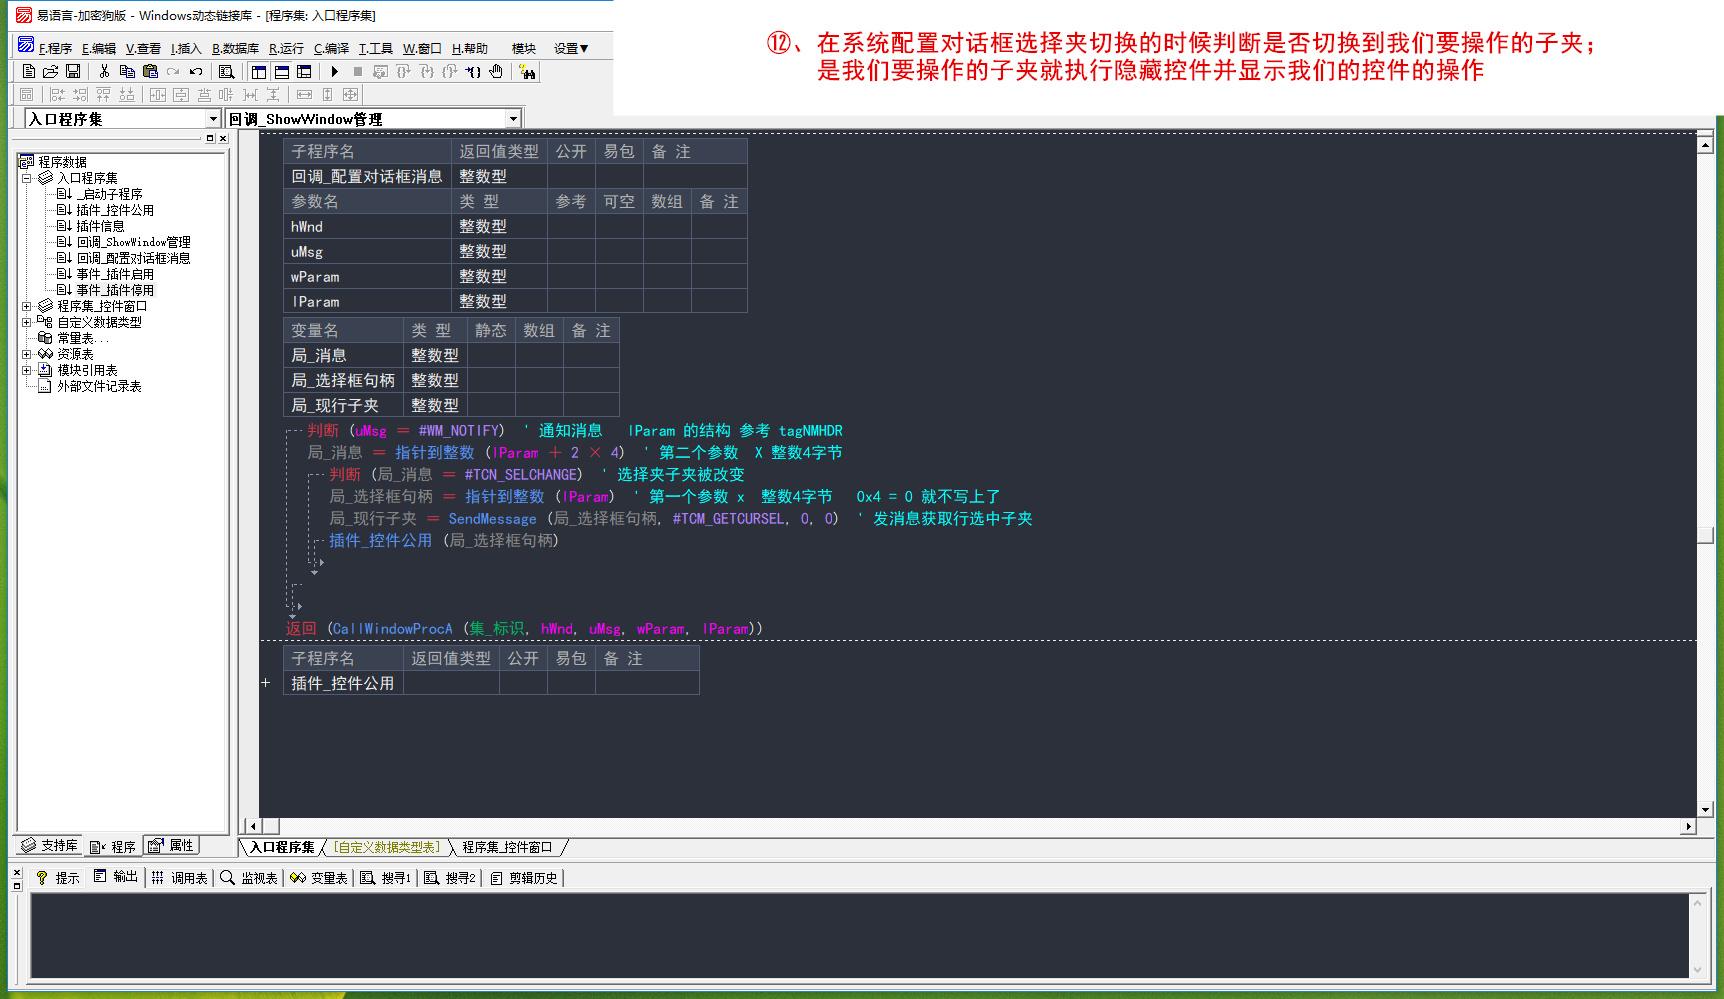Click the New document icon

pos(28,72)
